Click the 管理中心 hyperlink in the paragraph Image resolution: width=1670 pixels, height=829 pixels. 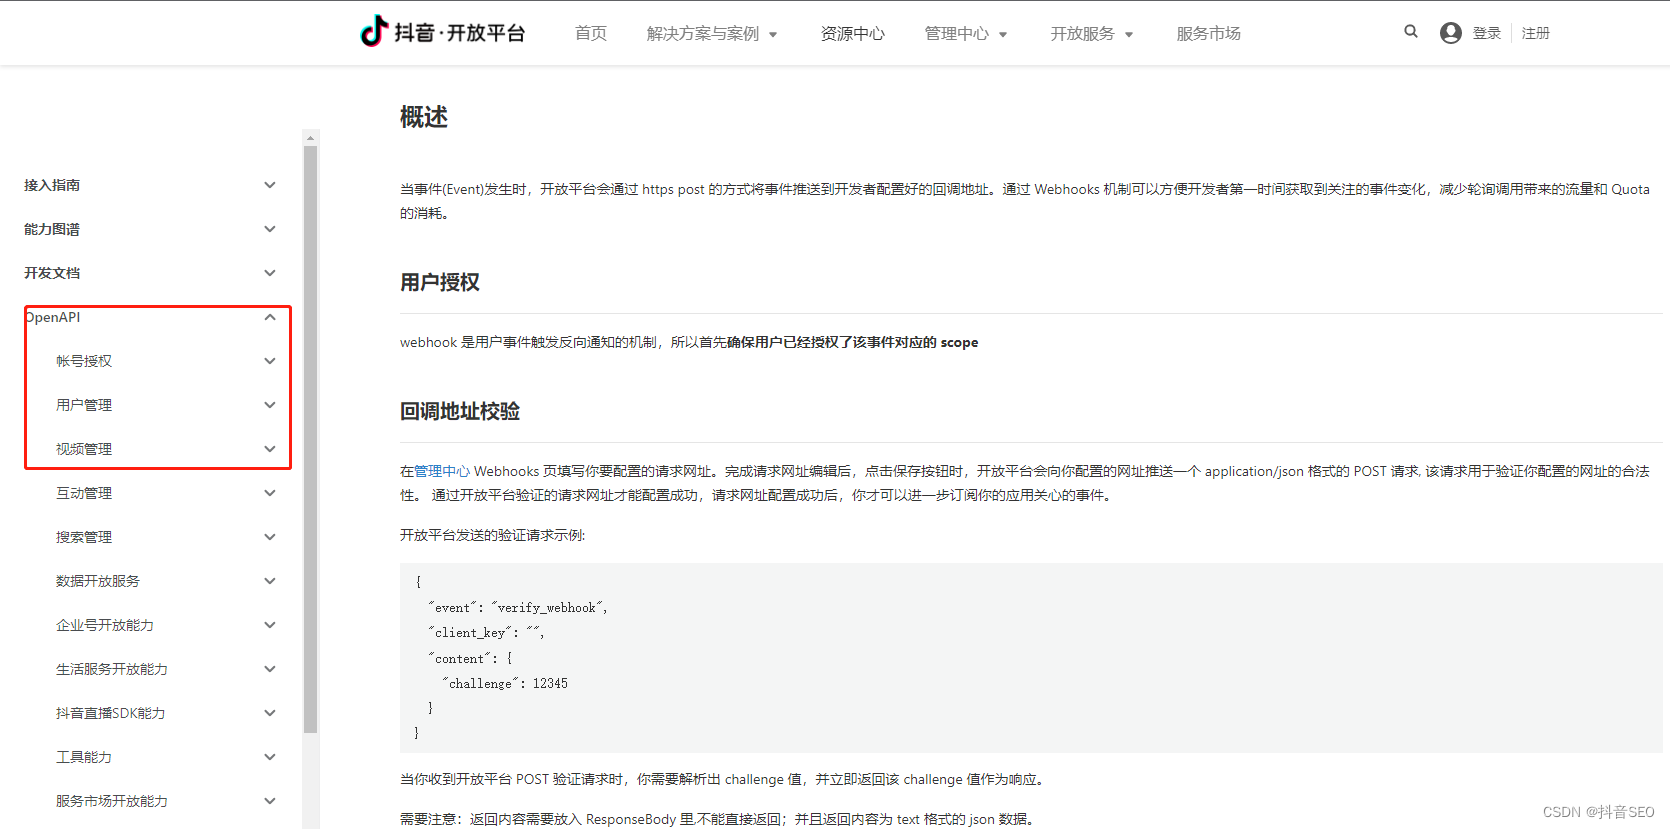pos(442,471)
